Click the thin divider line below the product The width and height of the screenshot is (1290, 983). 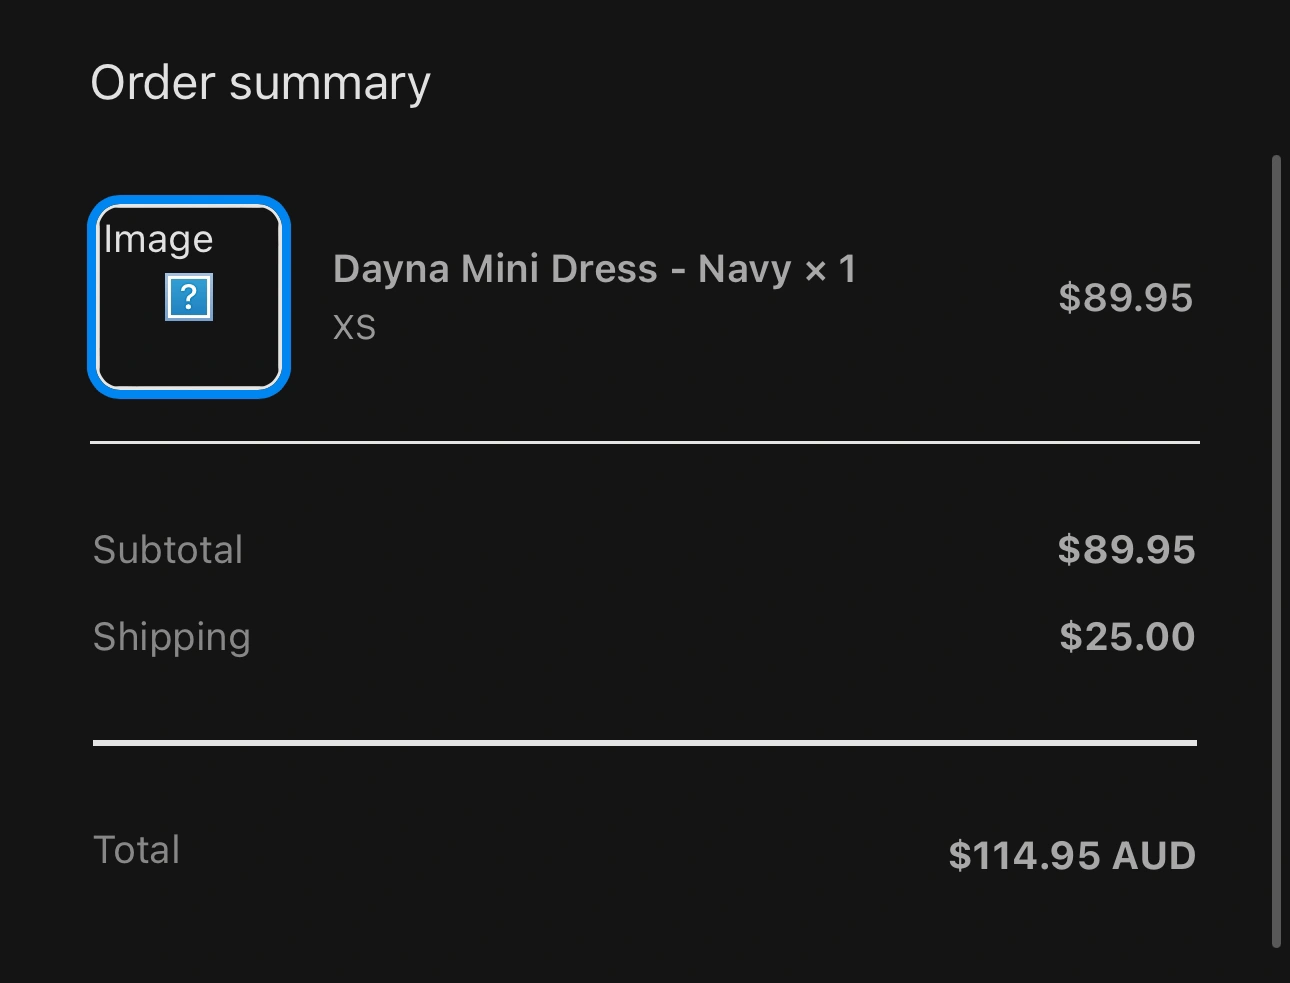click(x=644, y=442)
